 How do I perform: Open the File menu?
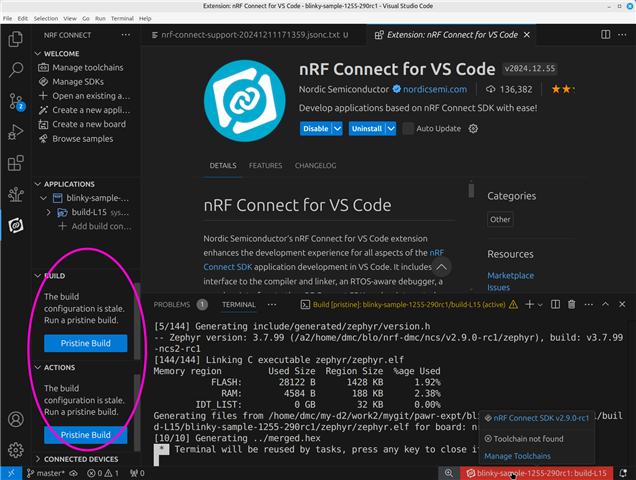[x=7, y=18]
